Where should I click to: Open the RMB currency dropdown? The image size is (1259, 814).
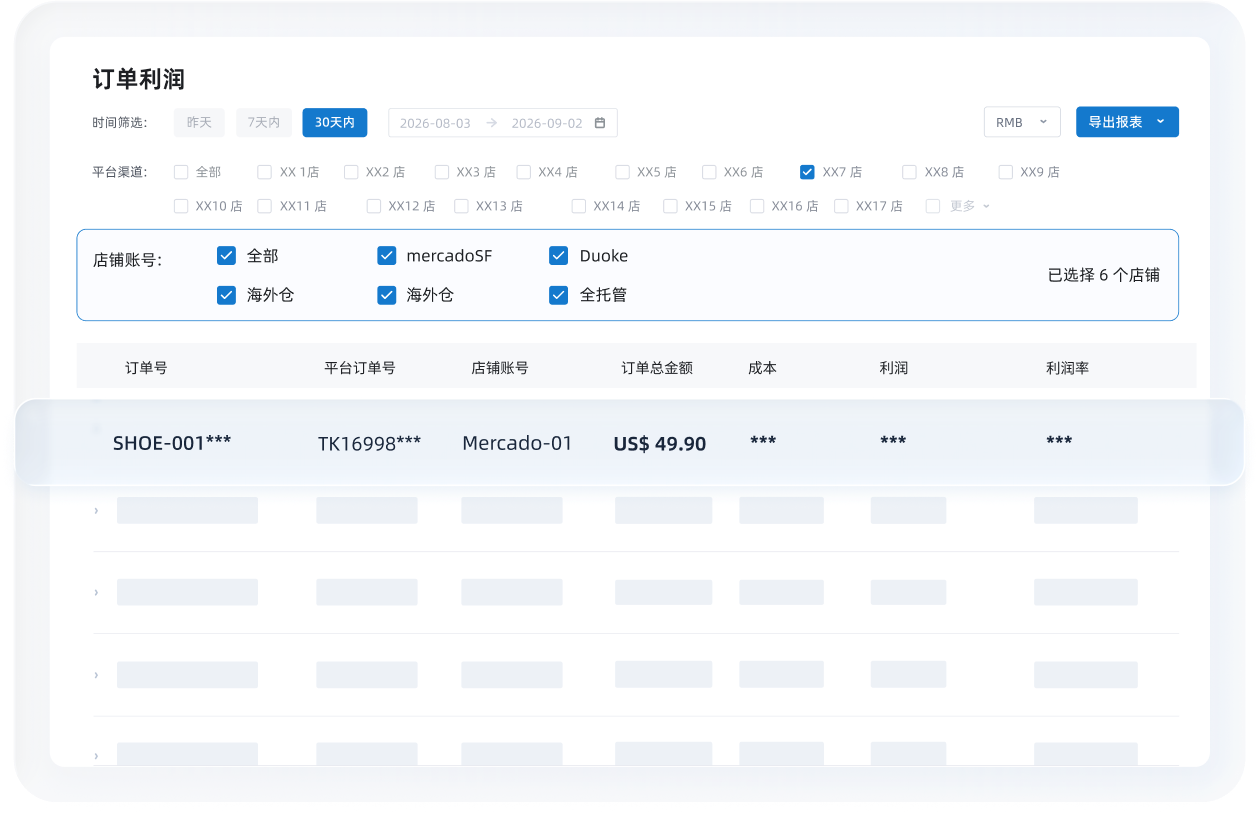(1022, 122)
